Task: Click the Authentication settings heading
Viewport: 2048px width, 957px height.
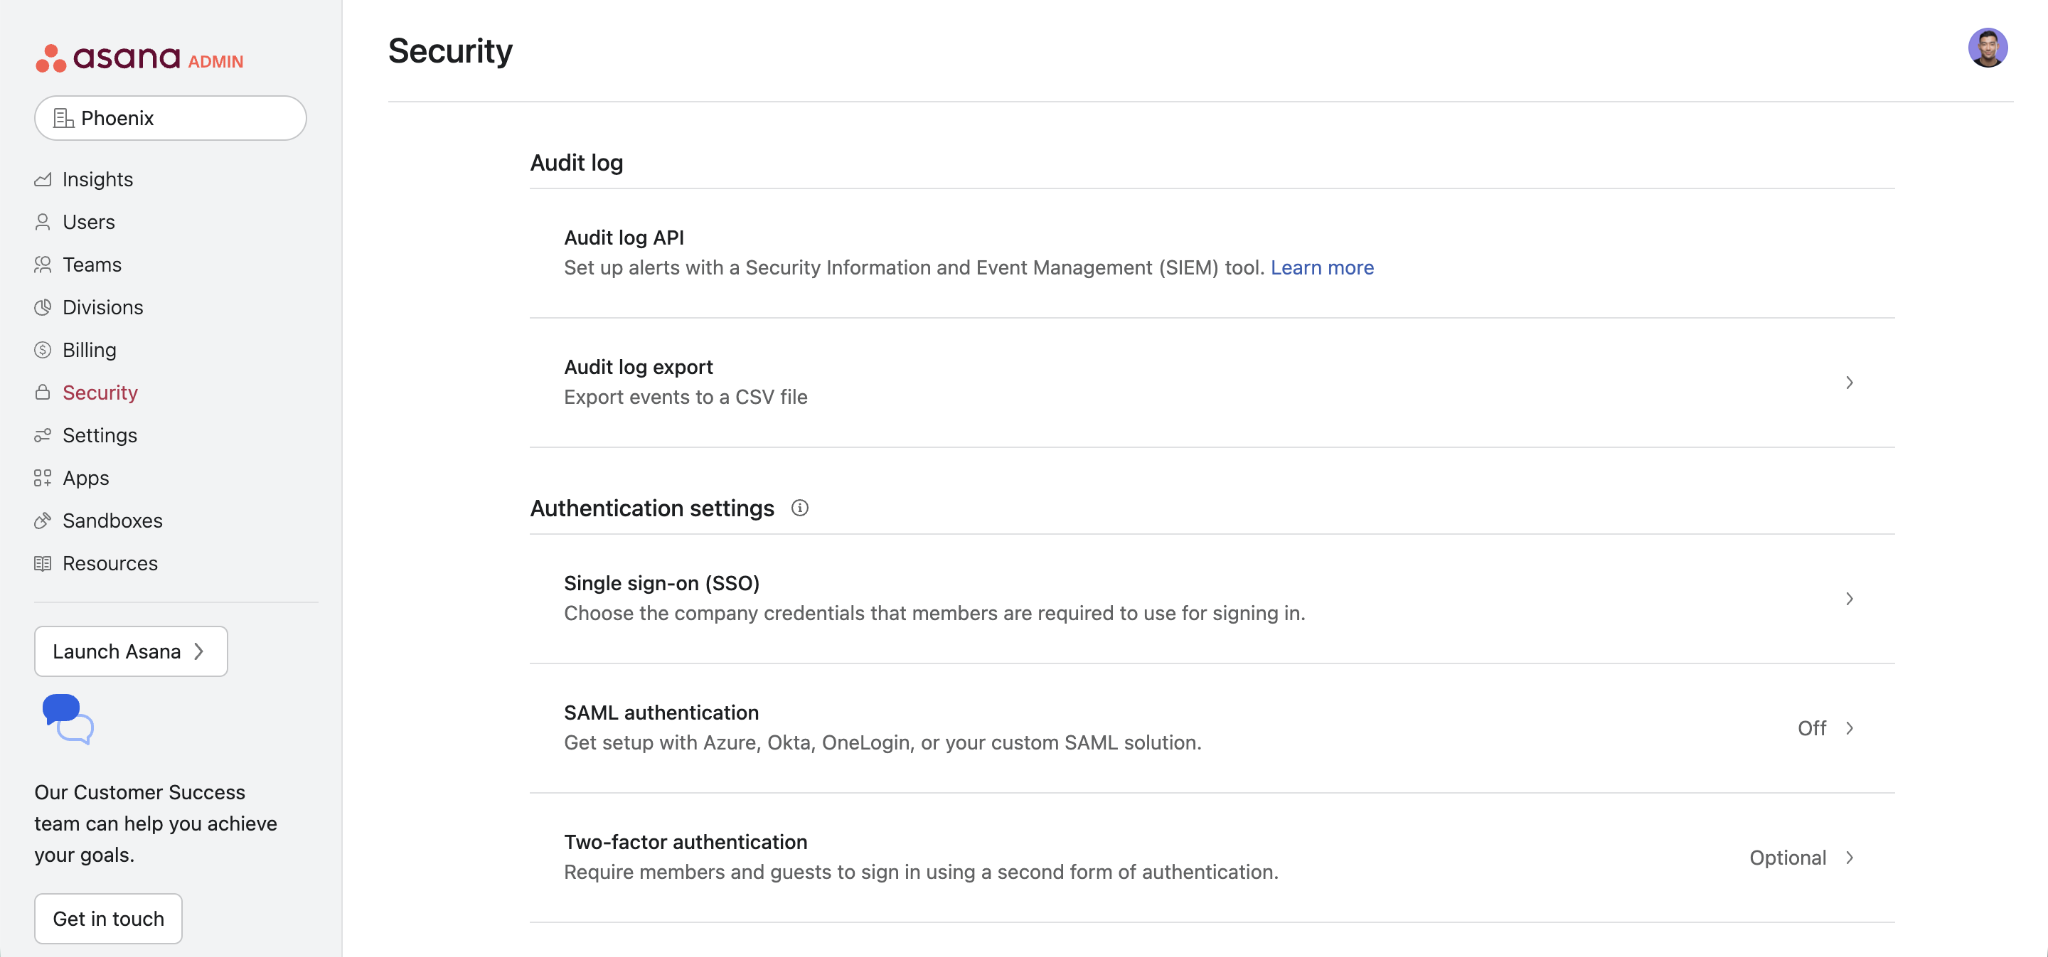Action: (x=652, y=508)
